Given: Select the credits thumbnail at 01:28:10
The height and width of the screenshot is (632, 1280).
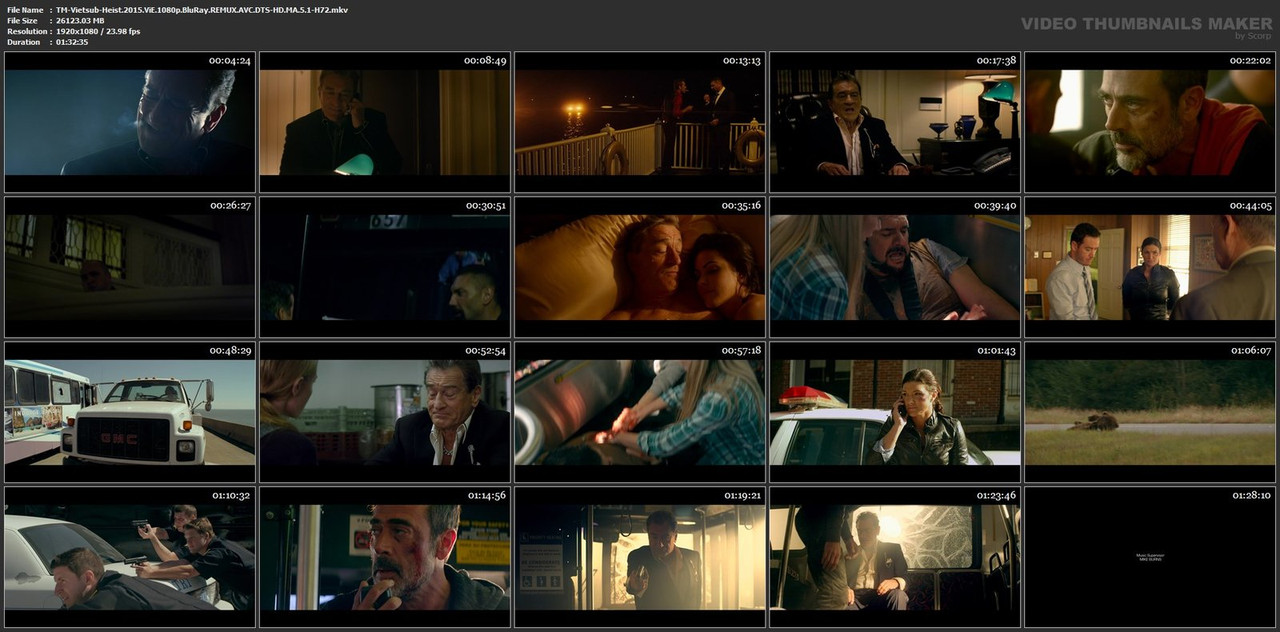Looking at the screenshot, I should coord(1150,557).
